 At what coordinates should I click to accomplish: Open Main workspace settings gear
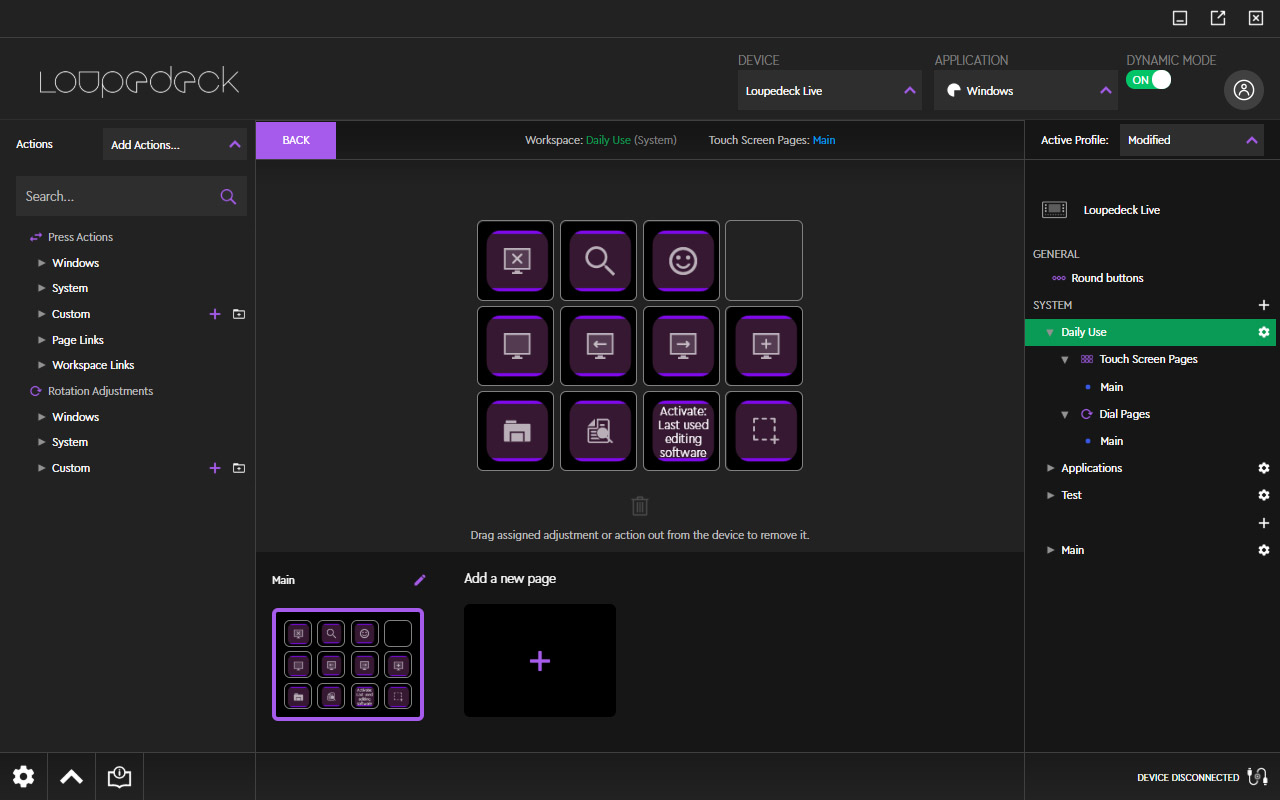tap(1264, 550)
